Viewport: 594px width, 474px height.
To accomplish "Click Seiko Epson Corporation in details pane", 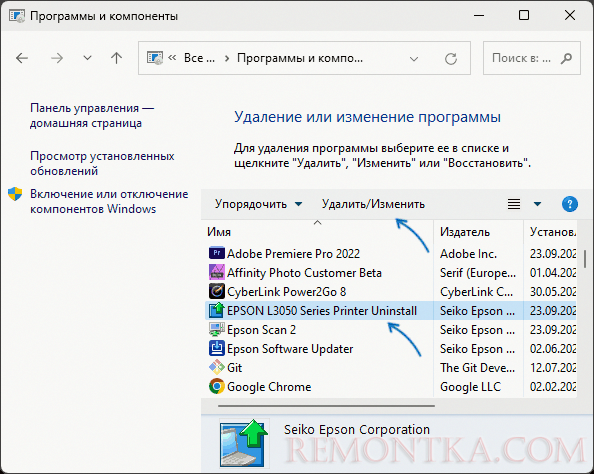I will 357,429.
